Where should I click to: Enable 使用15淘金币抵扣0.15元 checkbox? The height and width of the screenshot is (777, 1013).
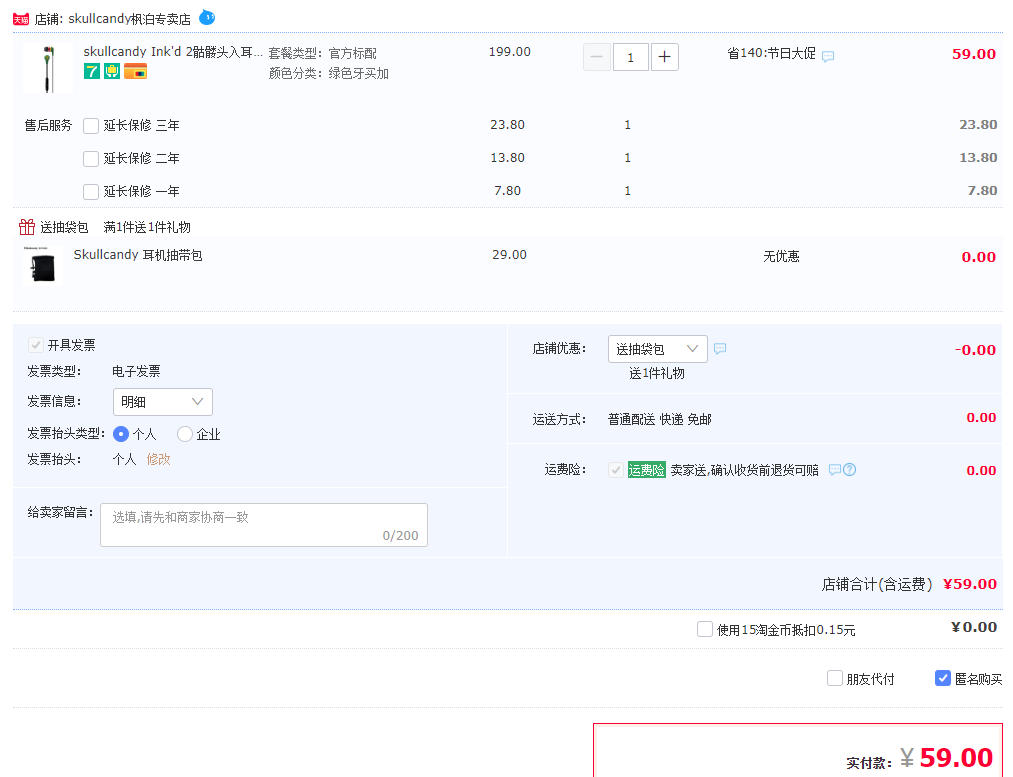click(x=705, y=629)
